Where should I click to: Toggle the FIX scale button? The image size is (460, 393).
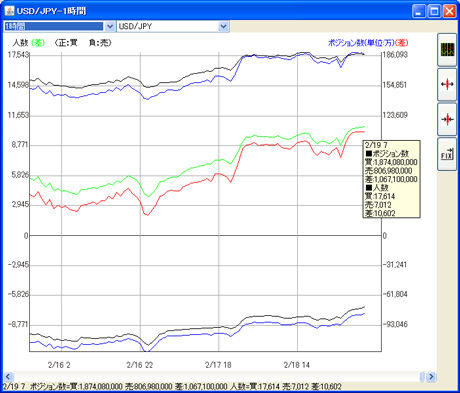(x=447, y=154)
